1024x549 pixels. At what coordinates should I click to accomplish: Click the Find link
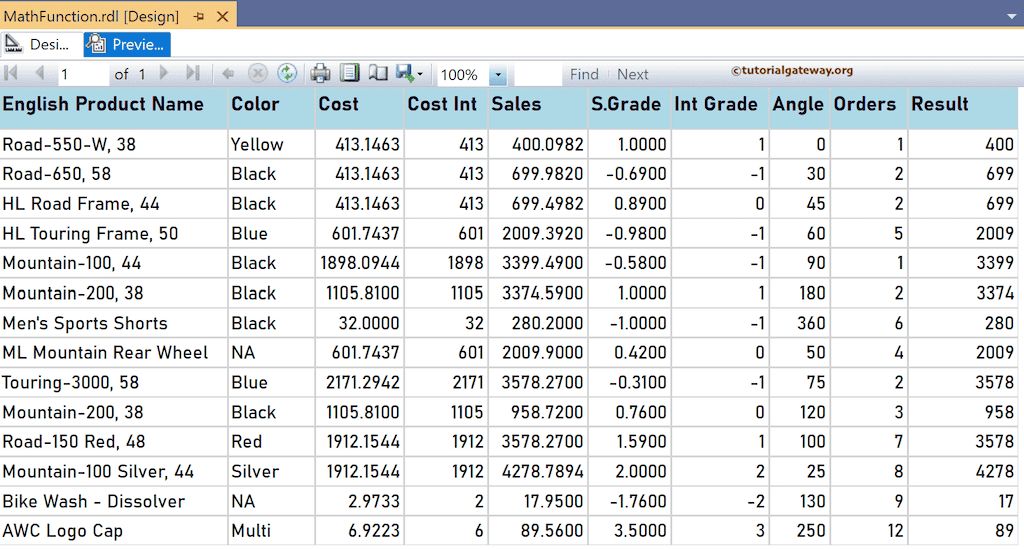[584, 74]
